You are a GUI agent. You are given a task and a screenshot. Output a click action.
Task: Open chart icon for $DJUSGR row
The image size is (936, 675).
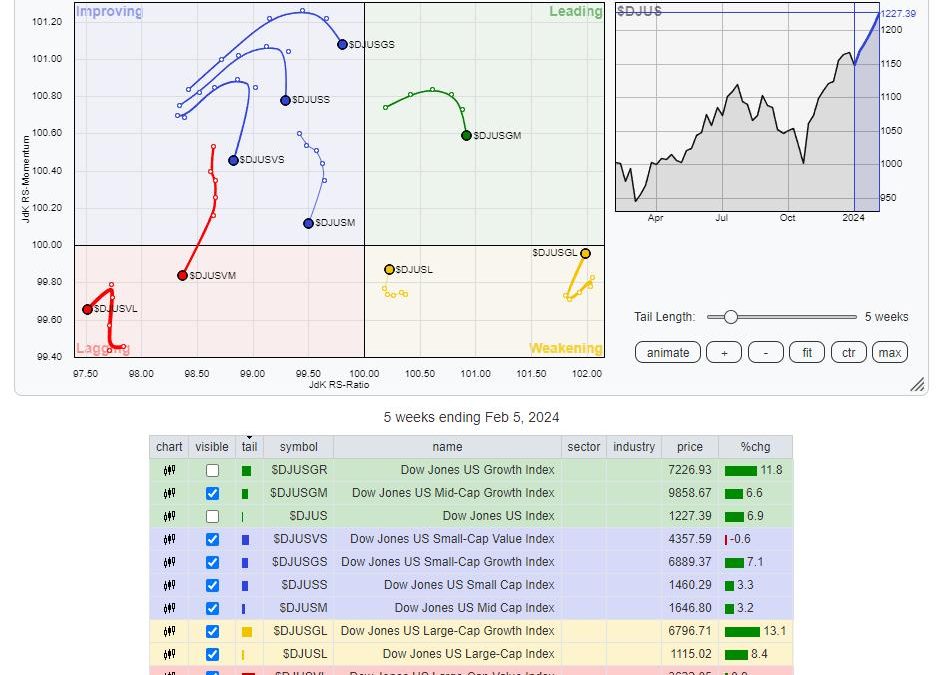[170, 470]
